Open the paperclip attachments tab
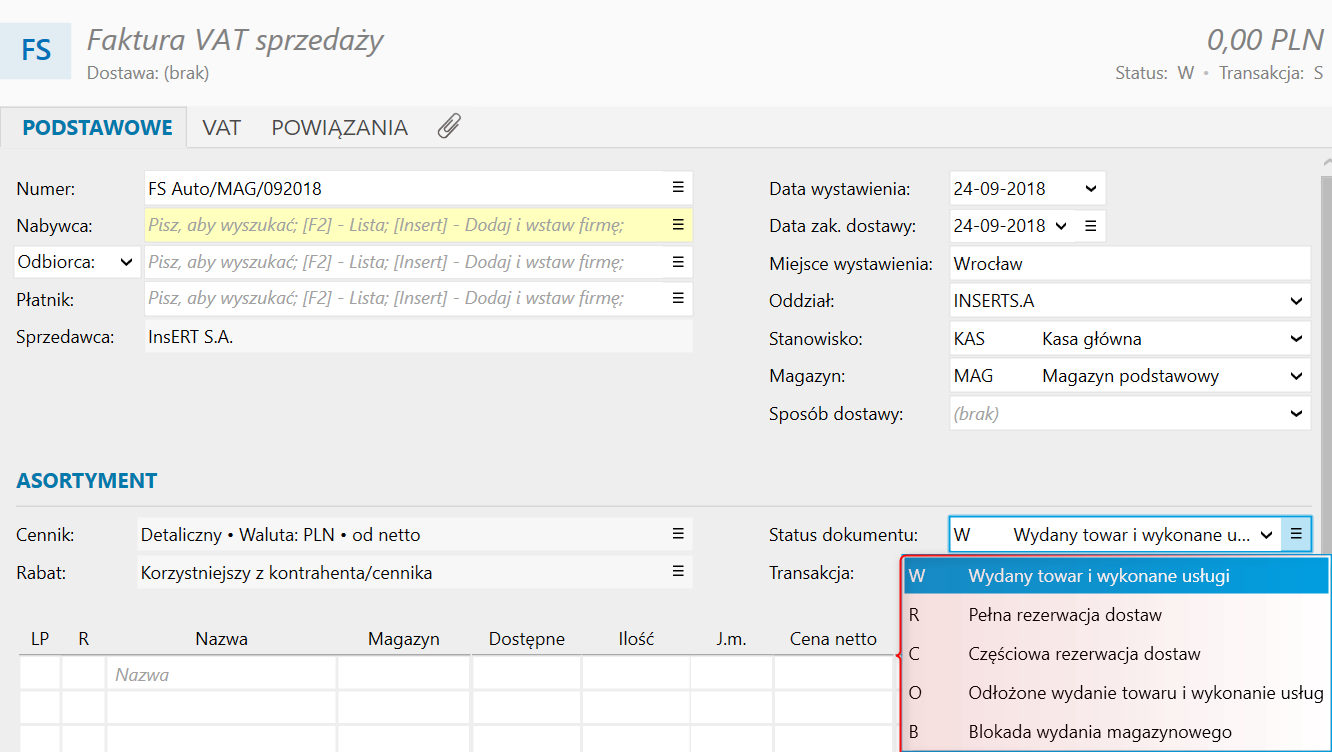 click(x=449, y=127)
